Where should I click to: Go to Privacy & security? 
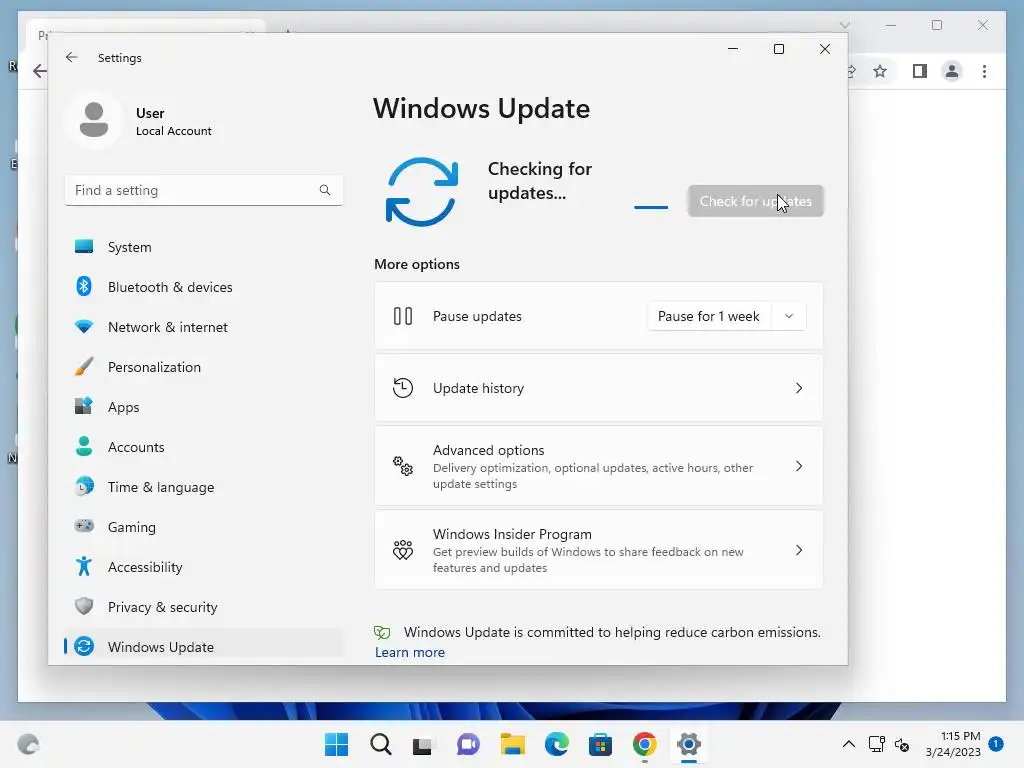point(204,607)
